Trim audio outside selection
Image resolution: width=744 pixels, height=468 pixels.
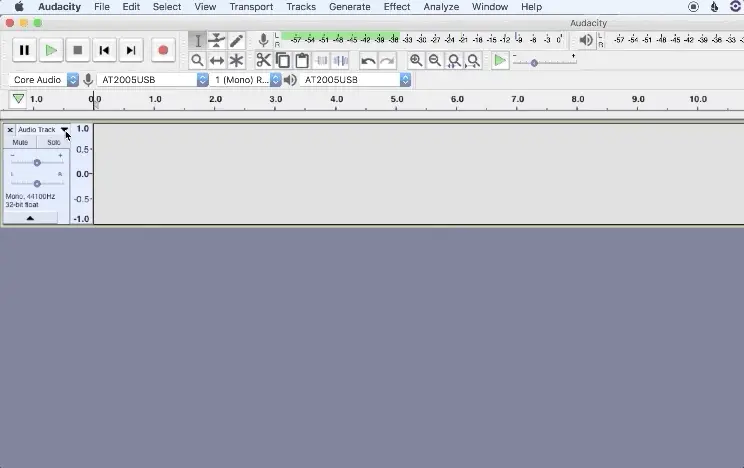pyautogui.click(x=321, y=61)
